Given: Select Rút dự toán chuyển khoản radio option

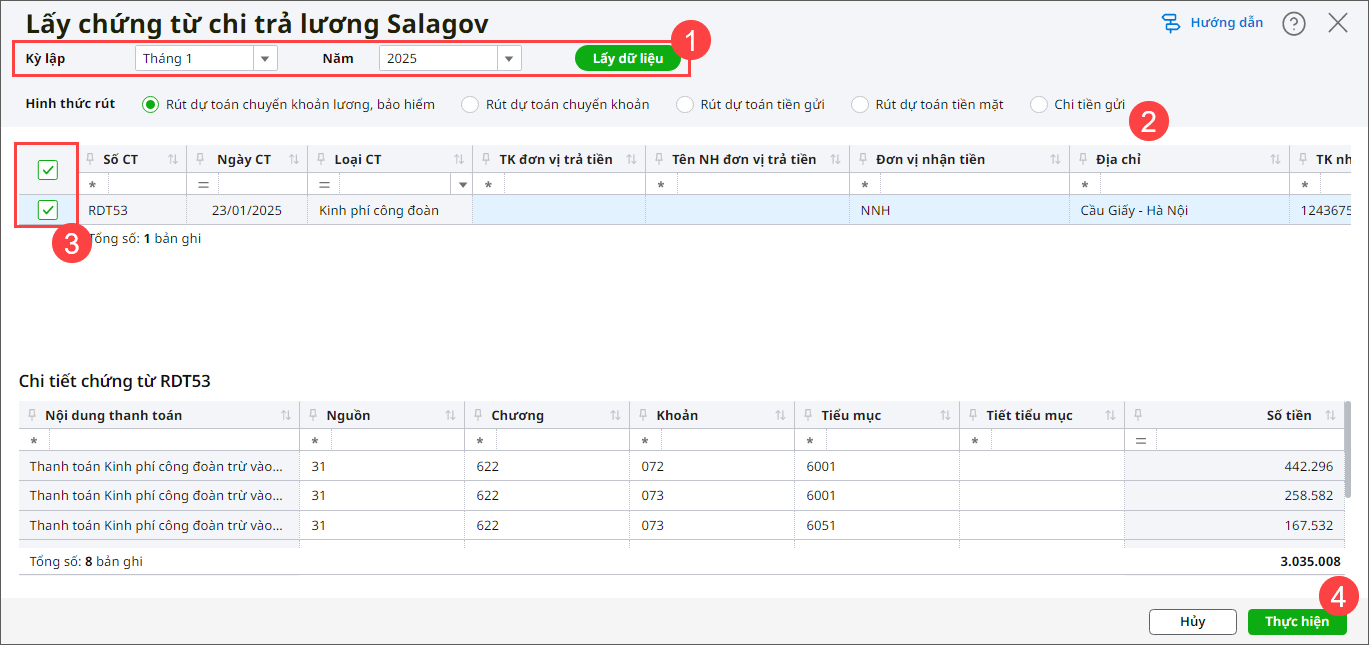Looking at the screenshot, I should point(470,104).
